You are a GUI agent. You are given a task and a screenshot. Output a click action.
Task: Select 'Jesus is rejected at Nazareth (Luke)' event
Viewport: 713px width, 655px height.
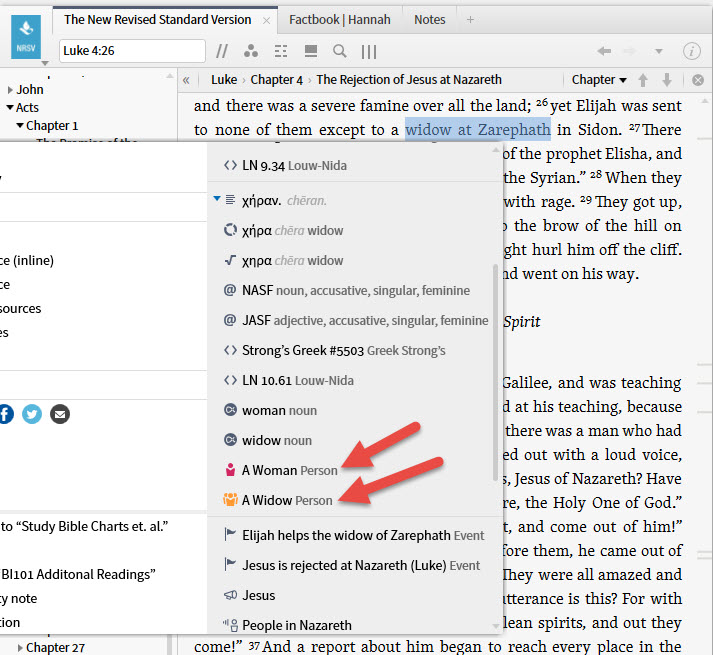pos(355,565)
